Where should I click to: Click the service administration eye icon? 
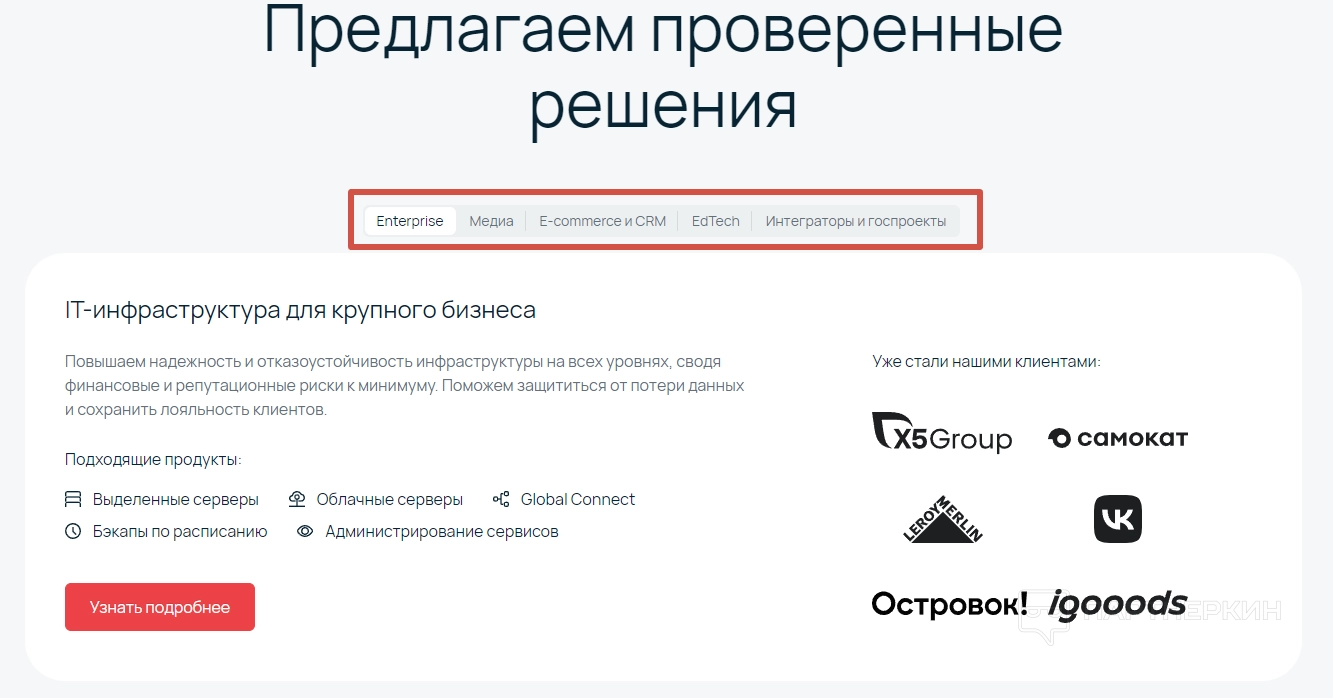click(x=305, y=531)
